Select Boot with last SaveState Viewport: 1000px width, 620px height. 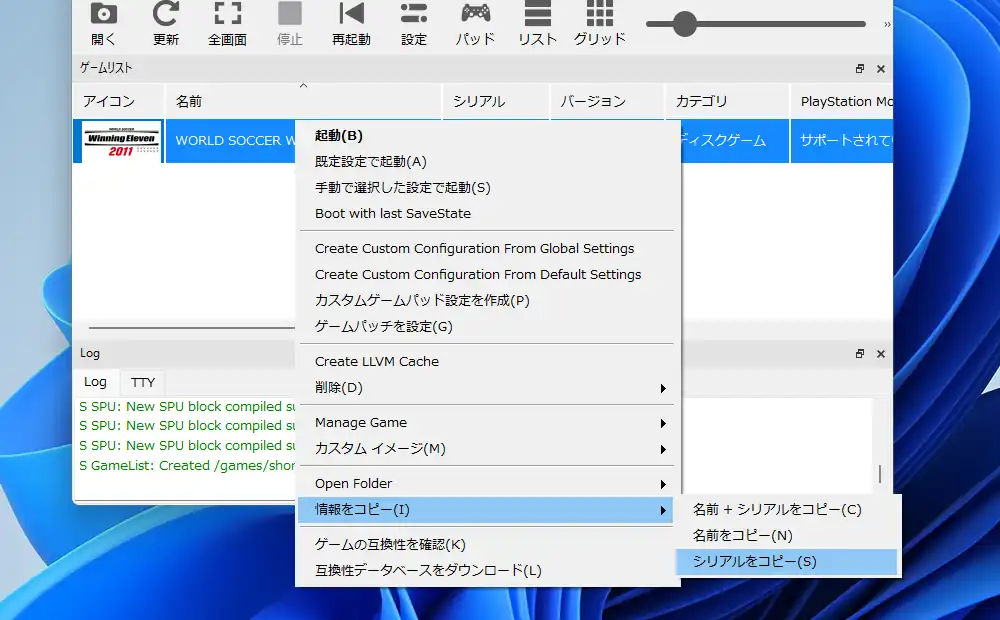[x=392, y=213]
